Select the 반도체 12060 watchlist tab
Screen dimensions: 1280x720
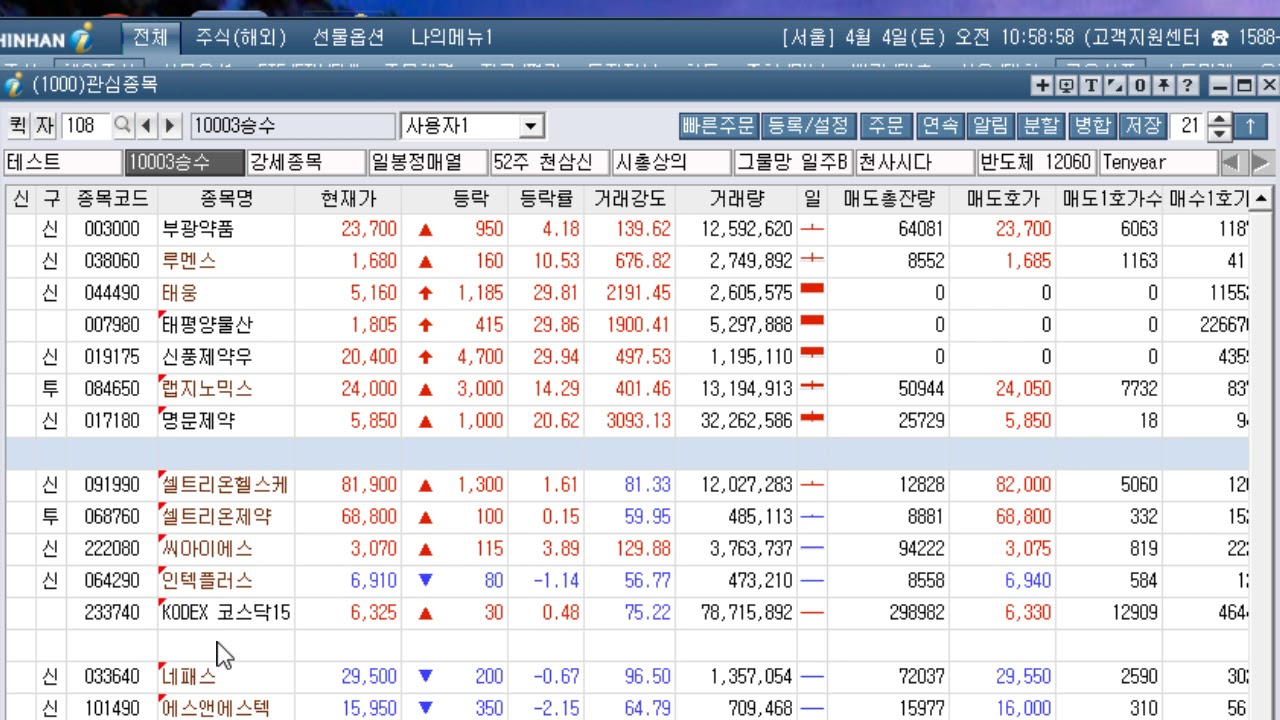(1037, 162)
